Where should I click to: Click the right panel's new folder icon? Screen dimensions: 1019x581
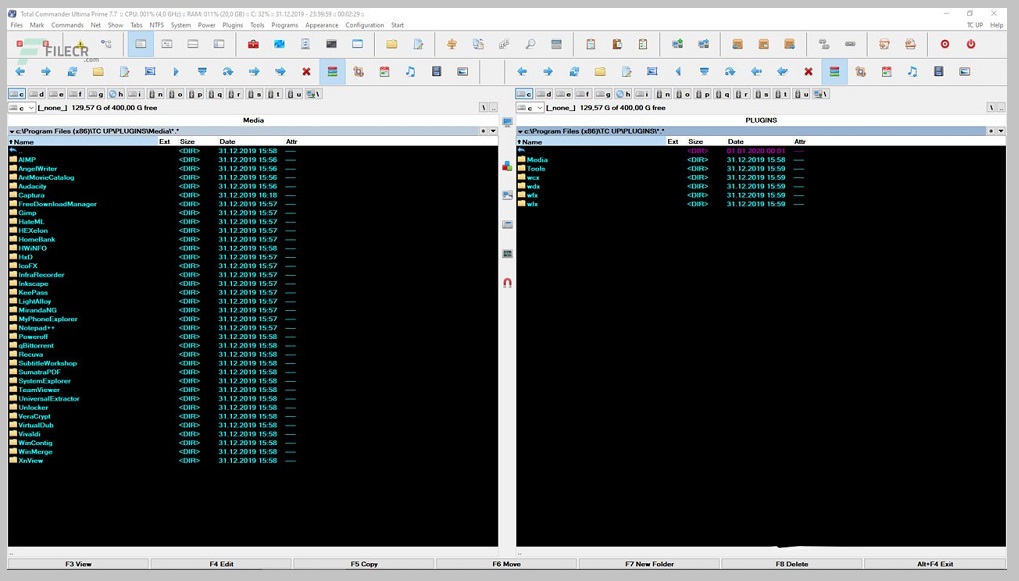pyautogui.click(x=600, y=71)
